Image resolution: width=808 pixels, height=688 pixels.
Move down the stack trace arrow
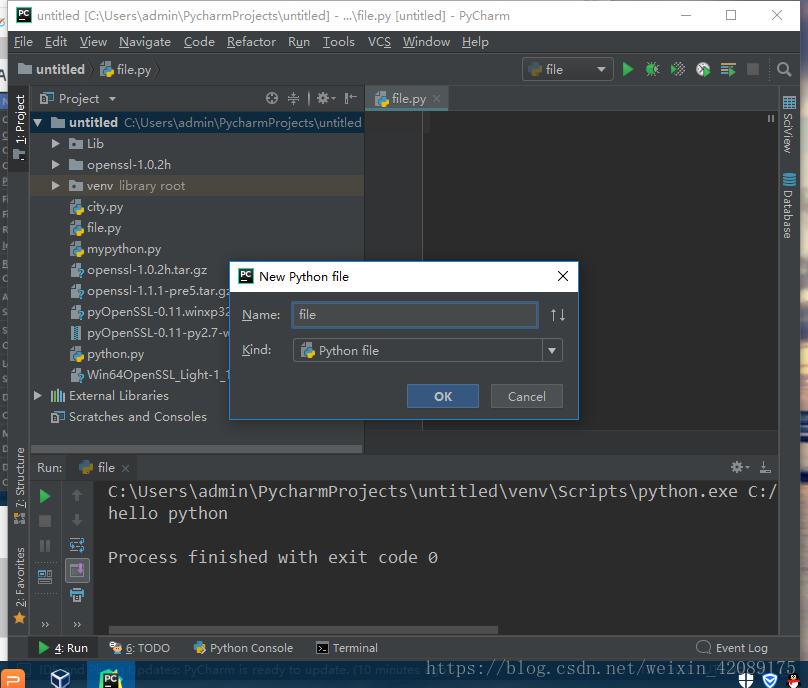[77, 520]
